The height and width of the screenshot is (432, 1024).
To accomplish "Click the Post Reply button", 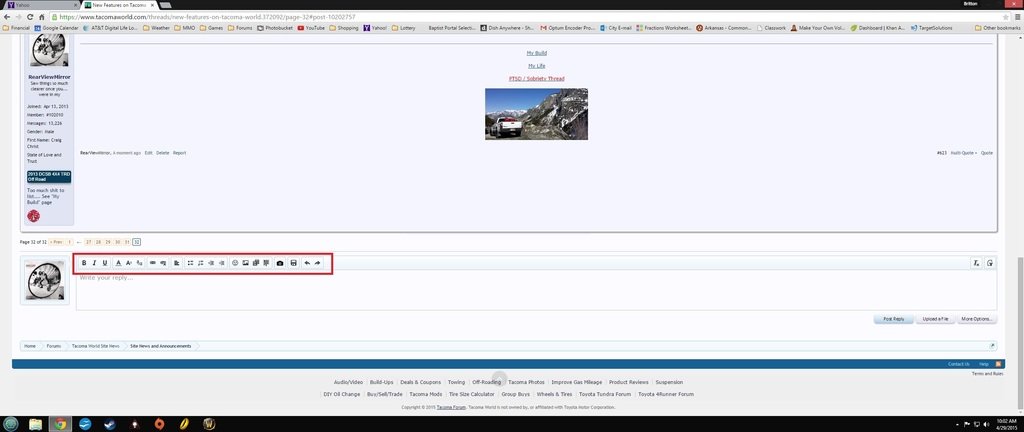I will [893, 319].
